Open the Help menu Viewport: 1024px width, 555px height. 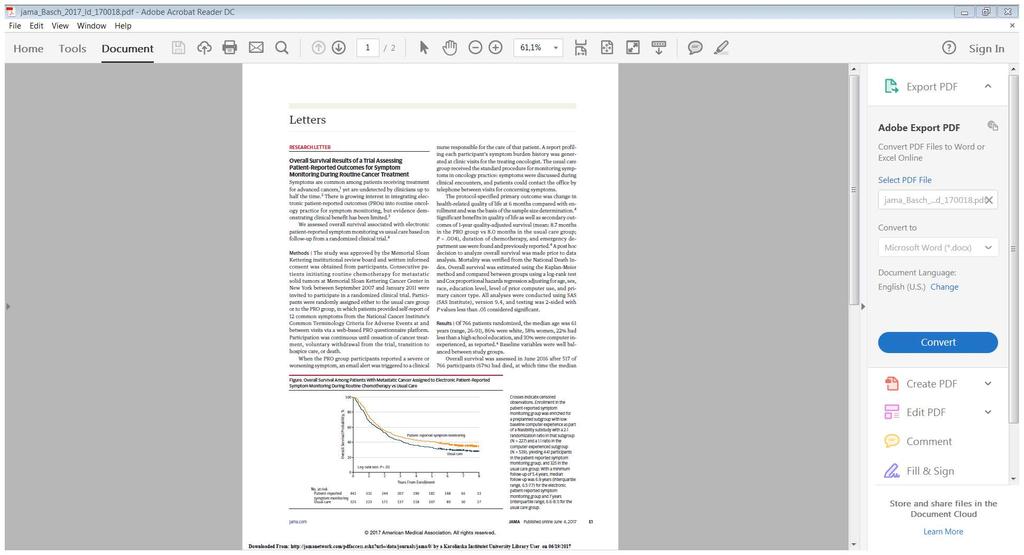123,25
